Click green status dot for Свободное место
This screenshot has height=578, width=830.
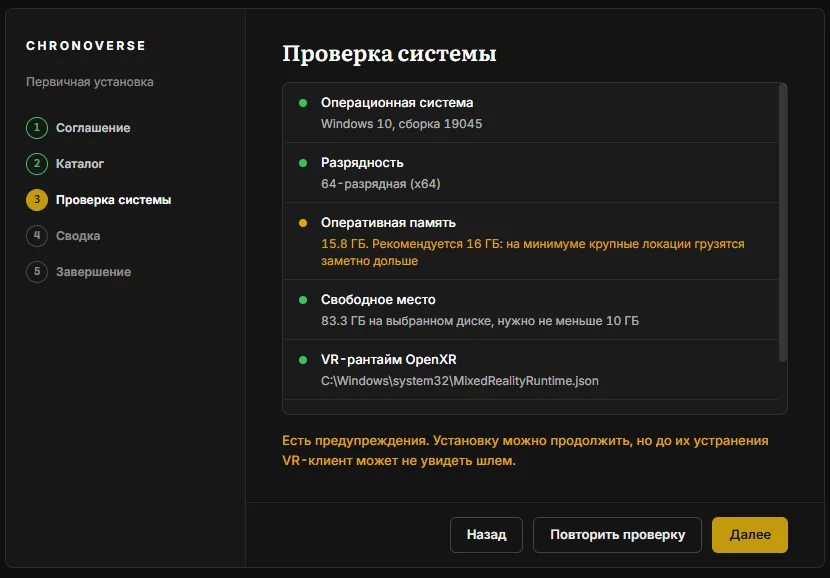(303, 300)
